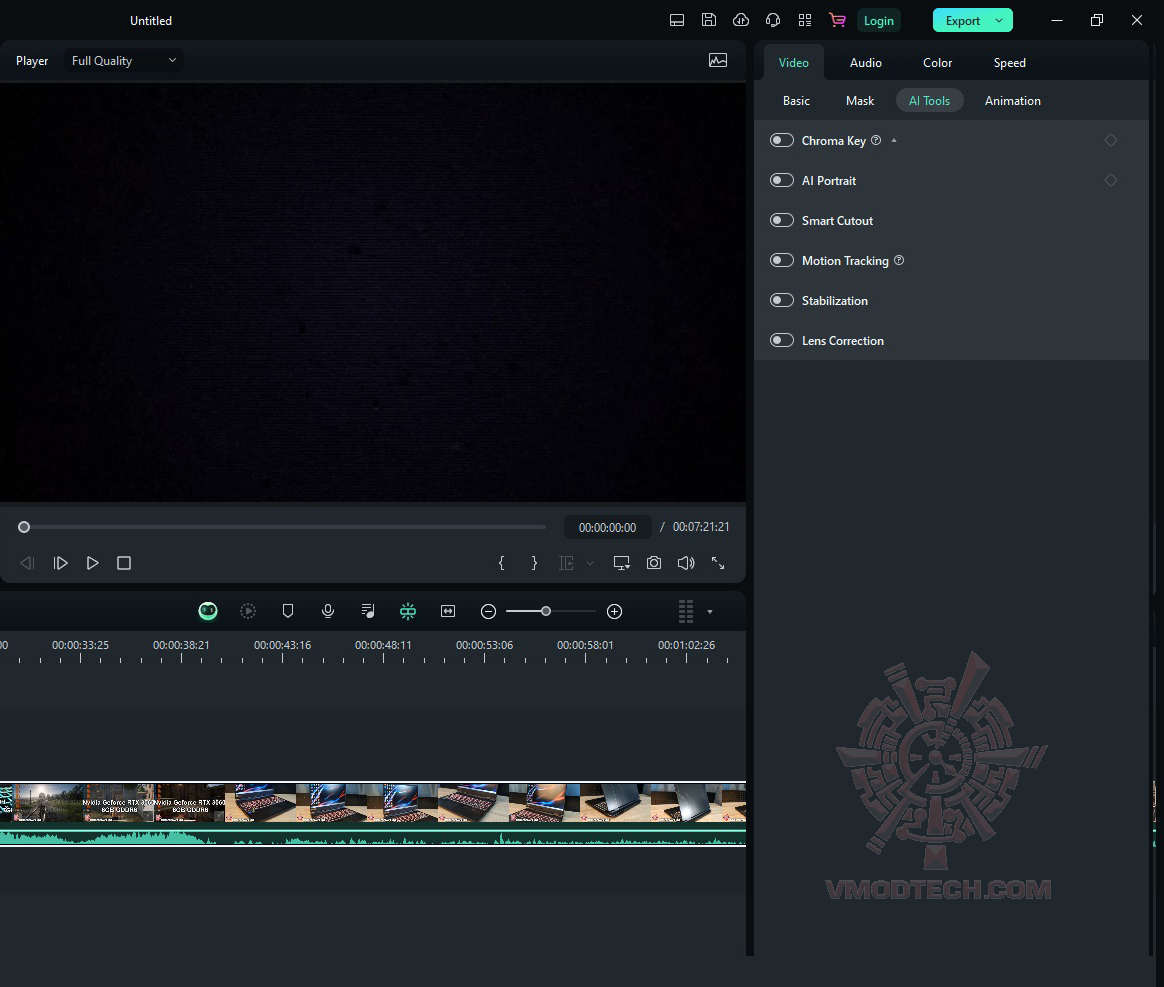Click the current timecode field 00:00:00:00

click(x=607, y=528)
